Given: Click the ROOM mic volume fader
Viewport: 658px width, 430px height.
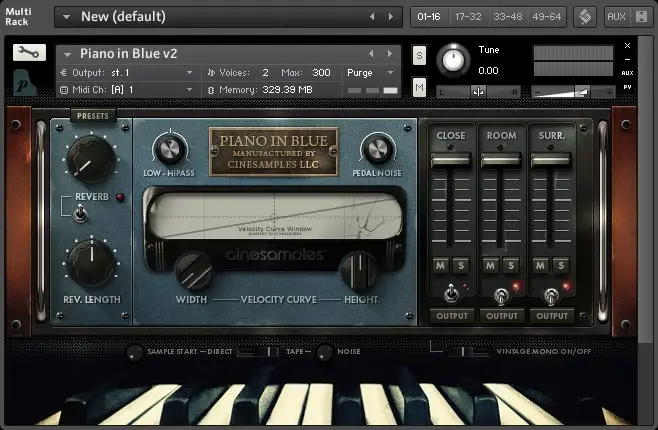Looking at the screenshot, I should tap(501, 160).
